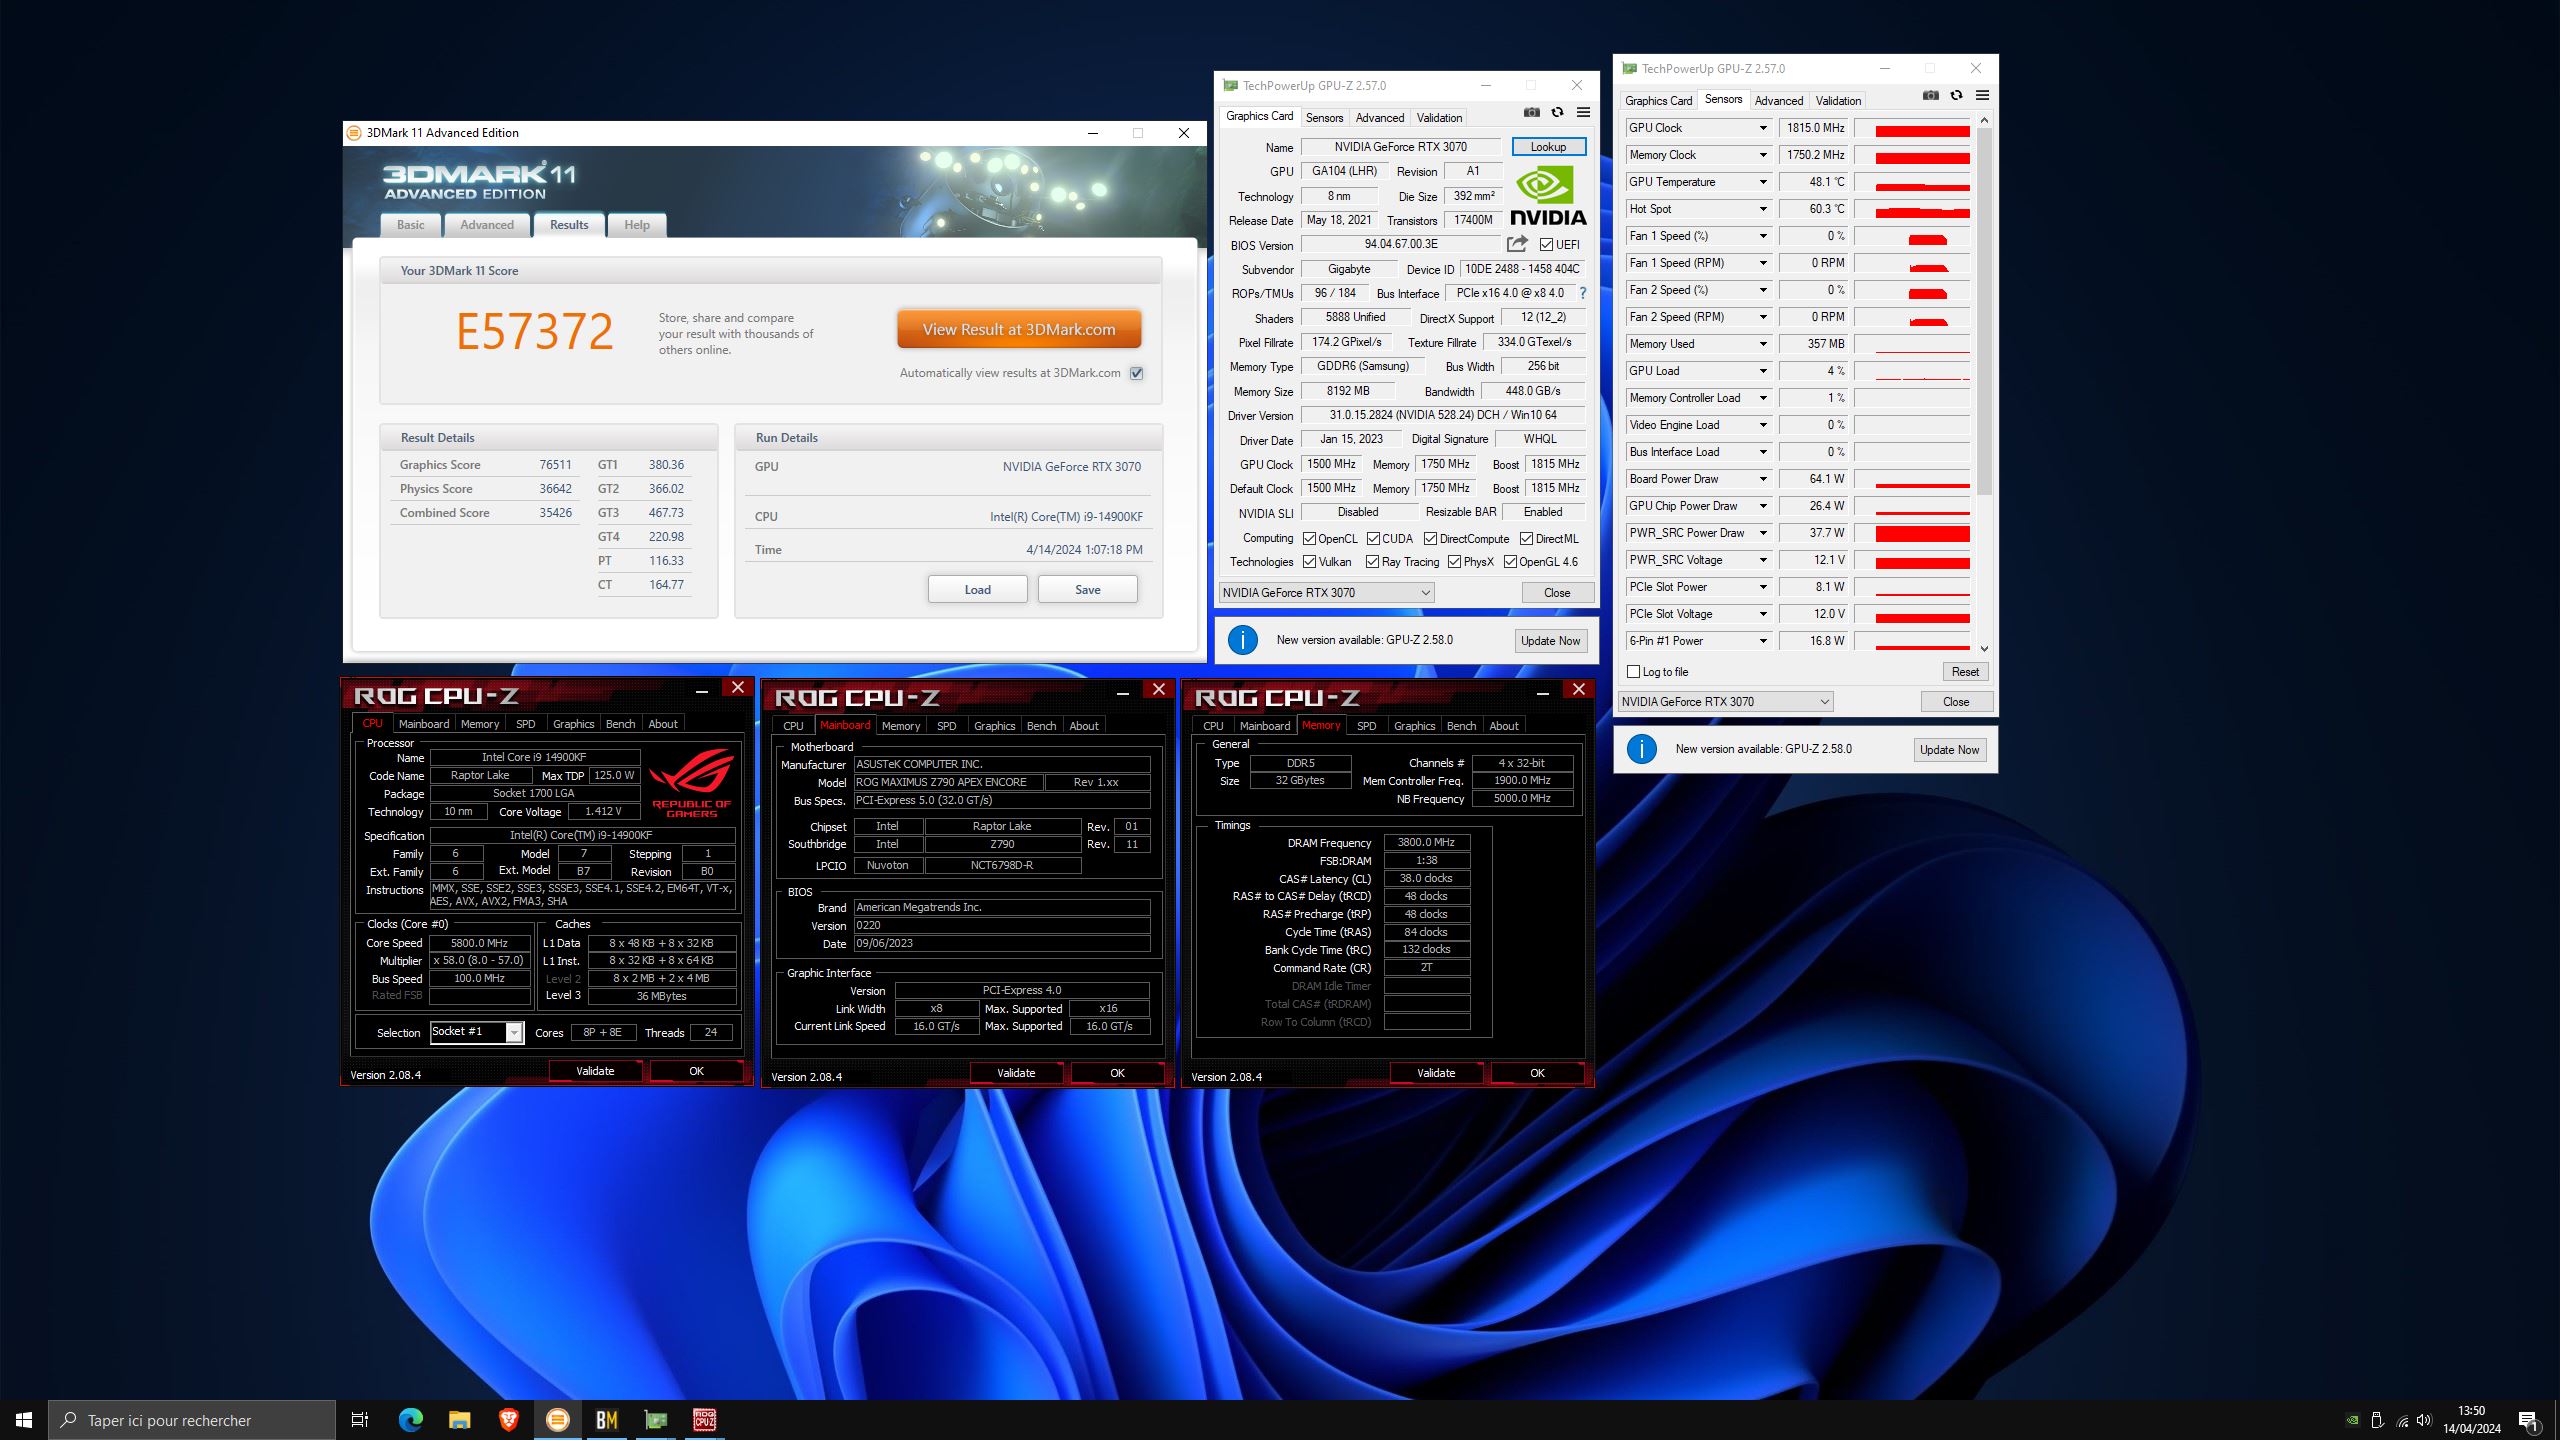Open SPD tab in left CPU-Z window
Screen dimensions: 2560x1440
click(525, 724)
